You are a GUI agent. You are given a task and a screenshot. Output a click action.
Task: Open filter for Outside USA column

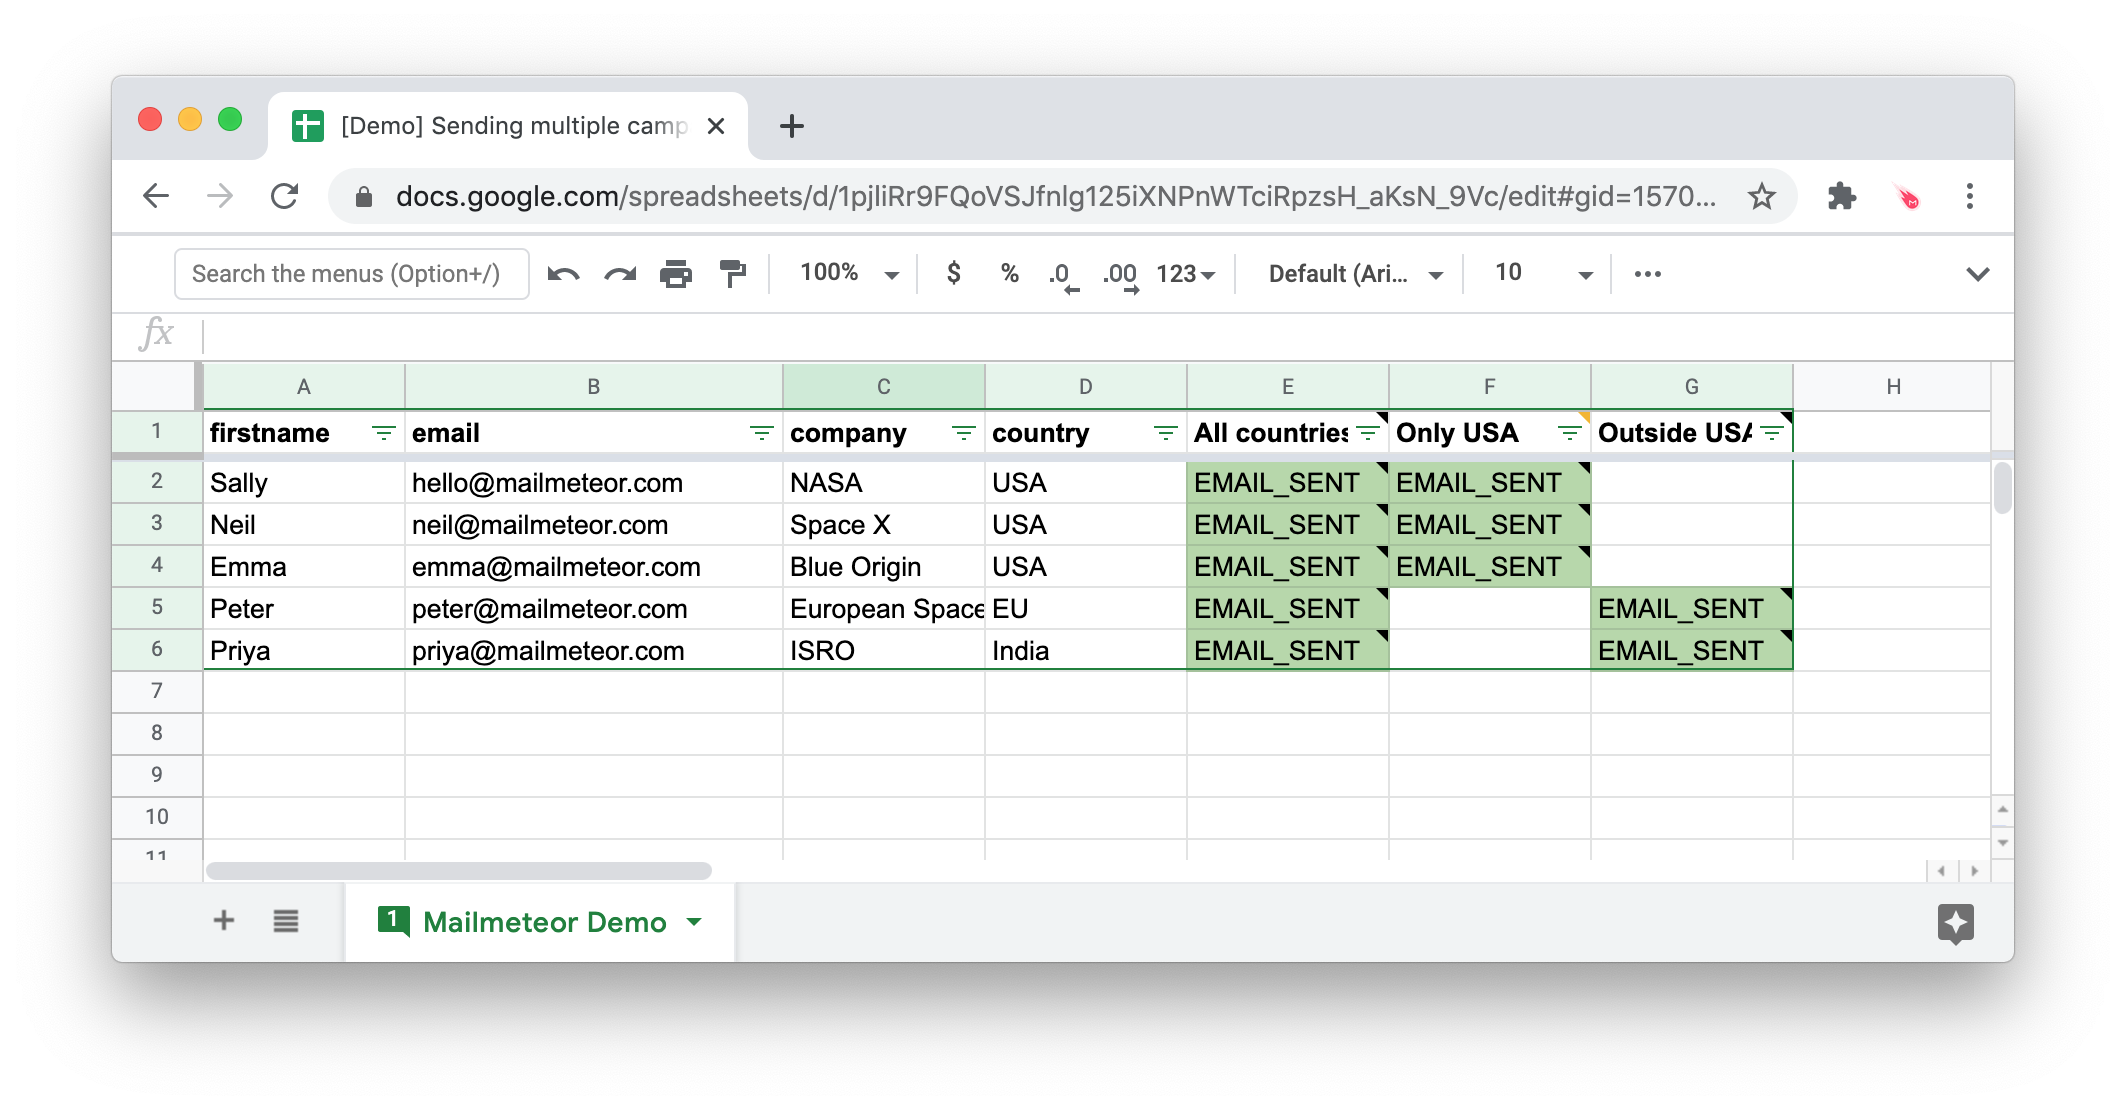coord(1771,433)
